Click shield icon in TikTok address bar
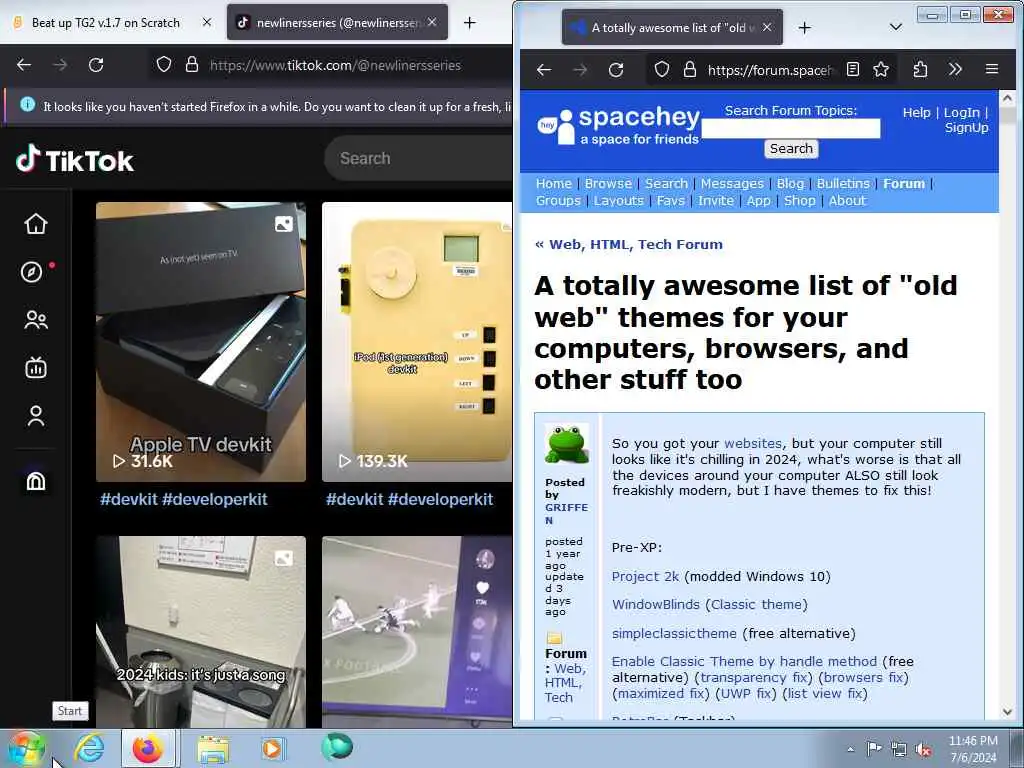This screenshot has height=768, width=1024. click(164, 64)
